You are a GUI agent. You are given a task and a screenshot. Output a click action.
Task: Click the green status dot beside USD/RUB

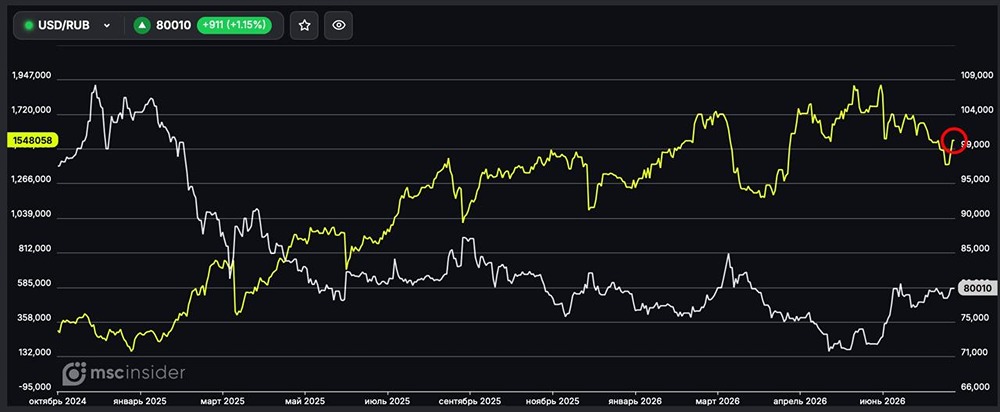tap(28, 26)
